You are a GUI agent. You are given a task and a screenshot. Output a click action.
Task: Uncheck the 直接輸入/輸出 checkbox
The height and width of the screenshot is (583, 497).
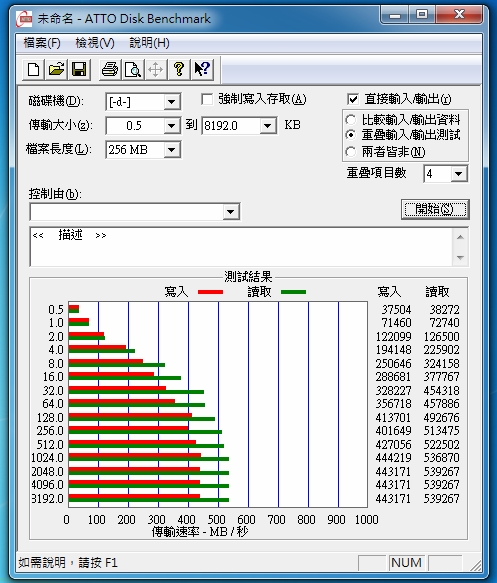tap(352, 99)
